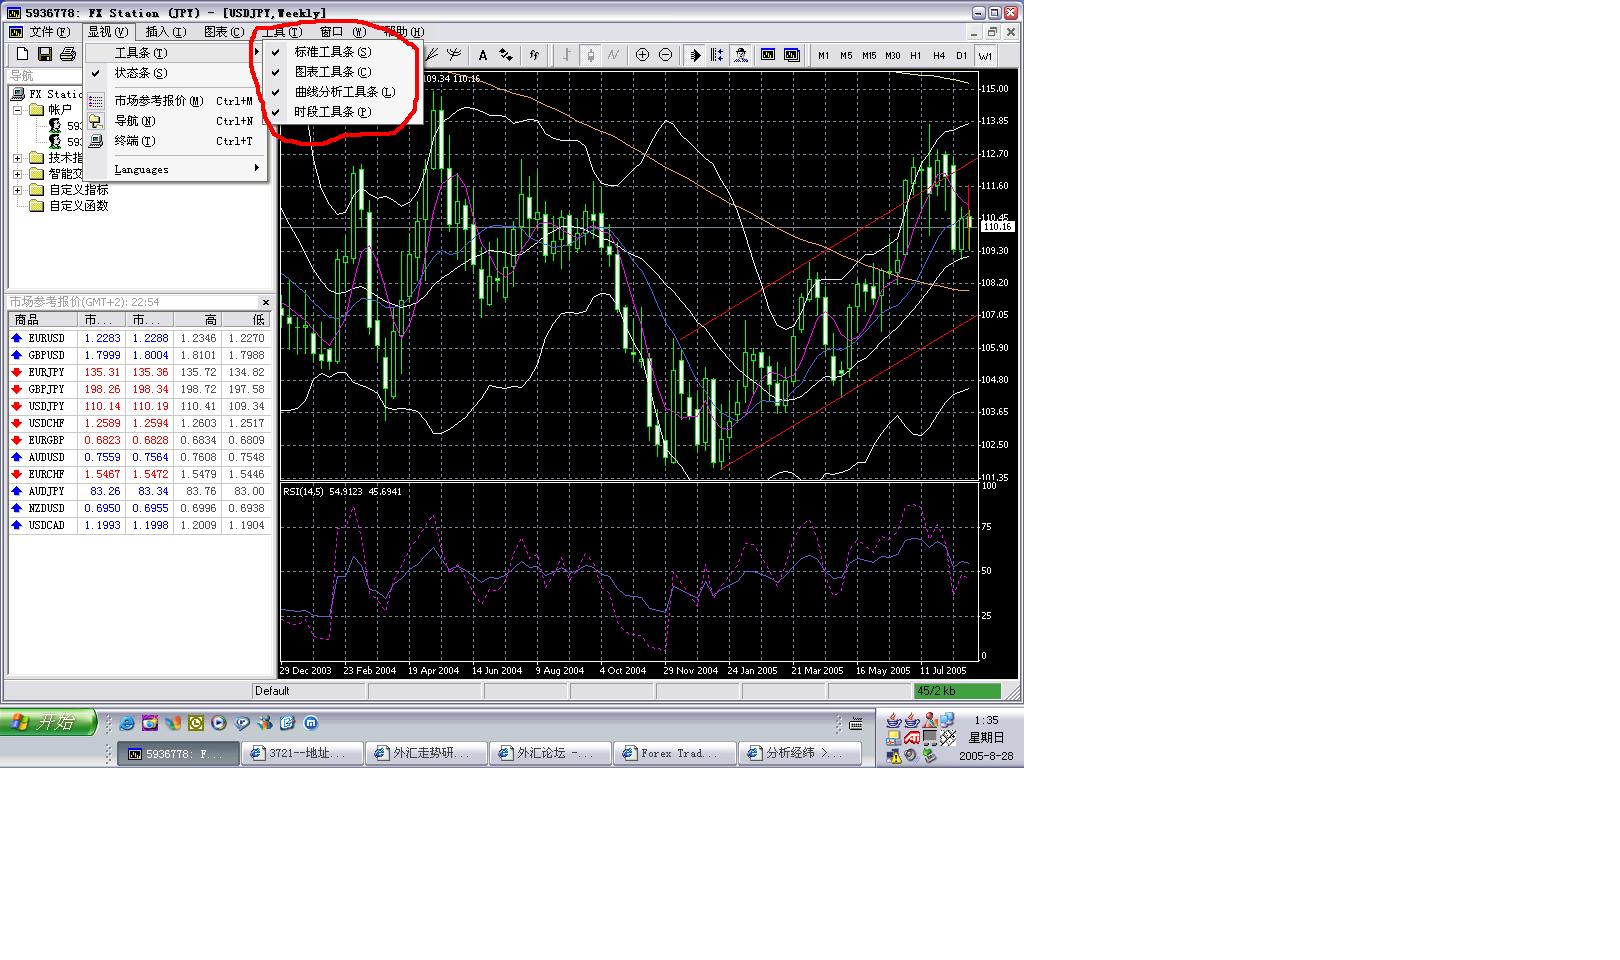Select the arrows drawing tool

point(506,55)
